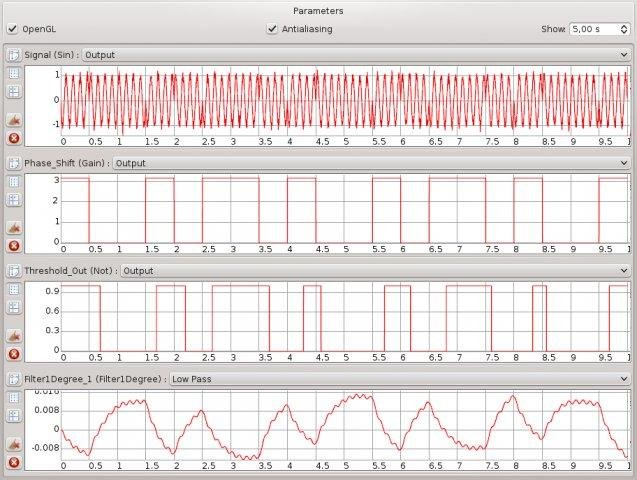The image size is (637, 480).
Task: Uncheck the Antialiasing option
Action: (x=273, y=29)
